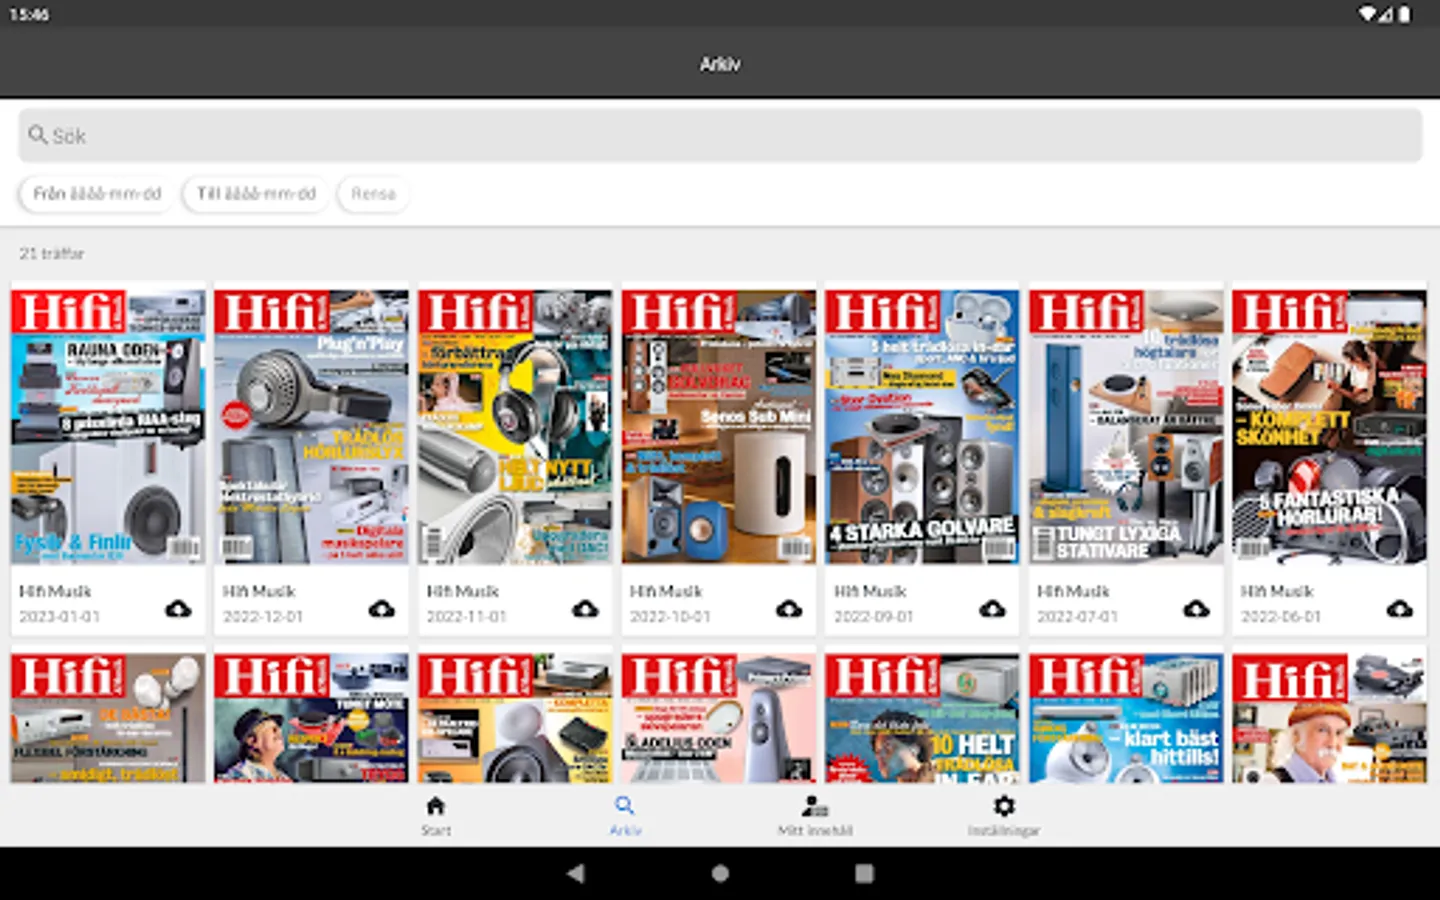Open second-row cover reading 10 Helt
Screen dimensions: 1440x900
click(922, 718)
